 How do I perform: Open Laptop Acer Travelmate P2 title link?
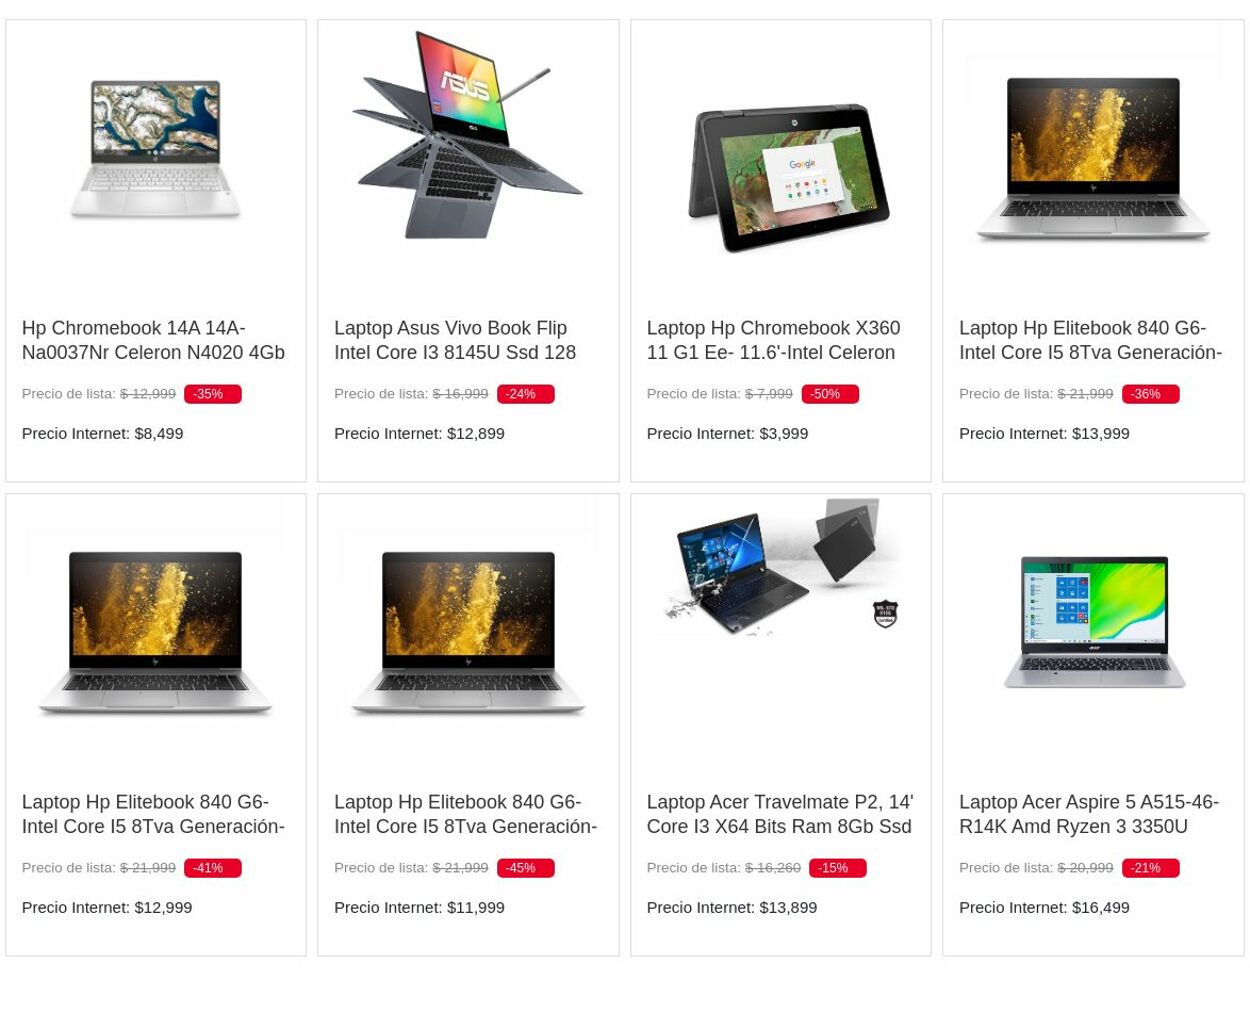pyautogui.click(x=779, y=814)
